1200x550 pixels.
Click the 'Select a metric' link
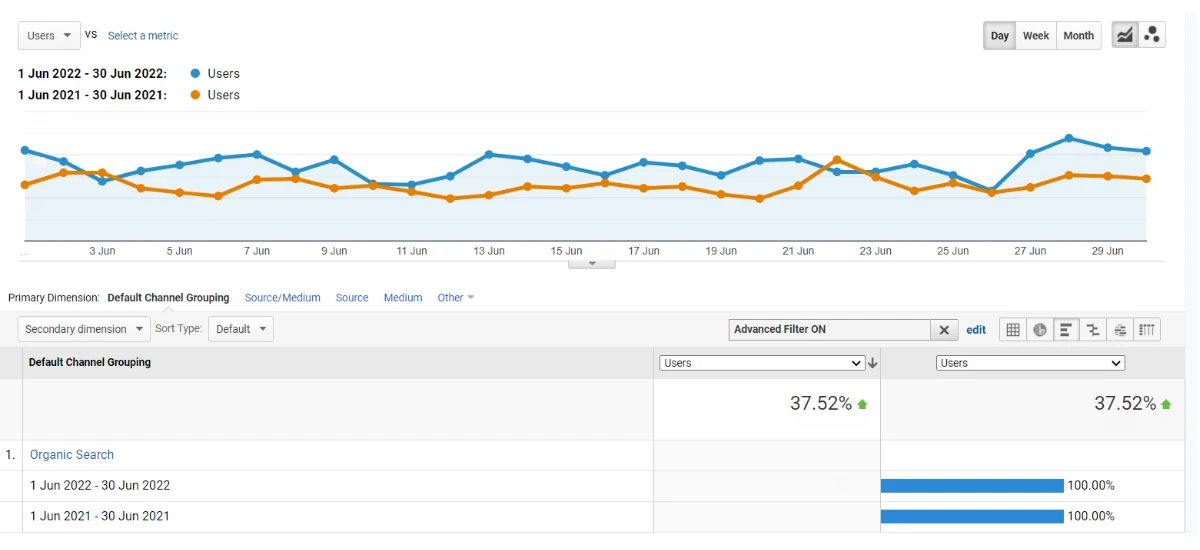coord(143,36)
